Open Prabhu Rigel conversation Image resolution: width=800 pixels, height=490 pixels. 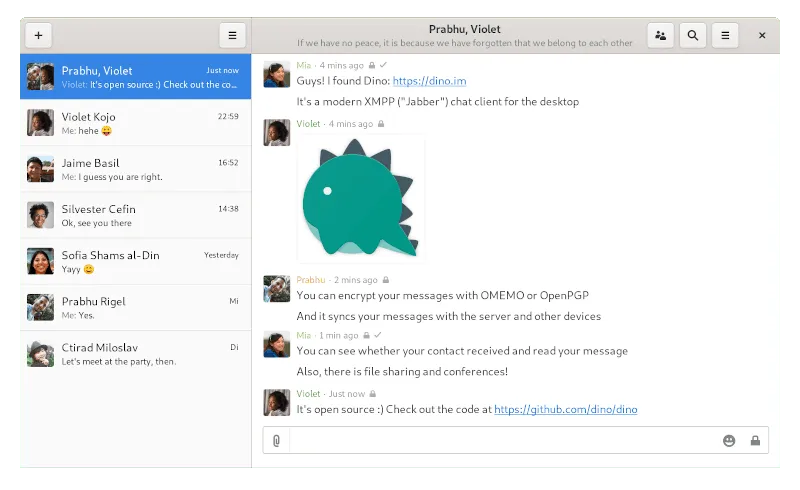point(136,307)
